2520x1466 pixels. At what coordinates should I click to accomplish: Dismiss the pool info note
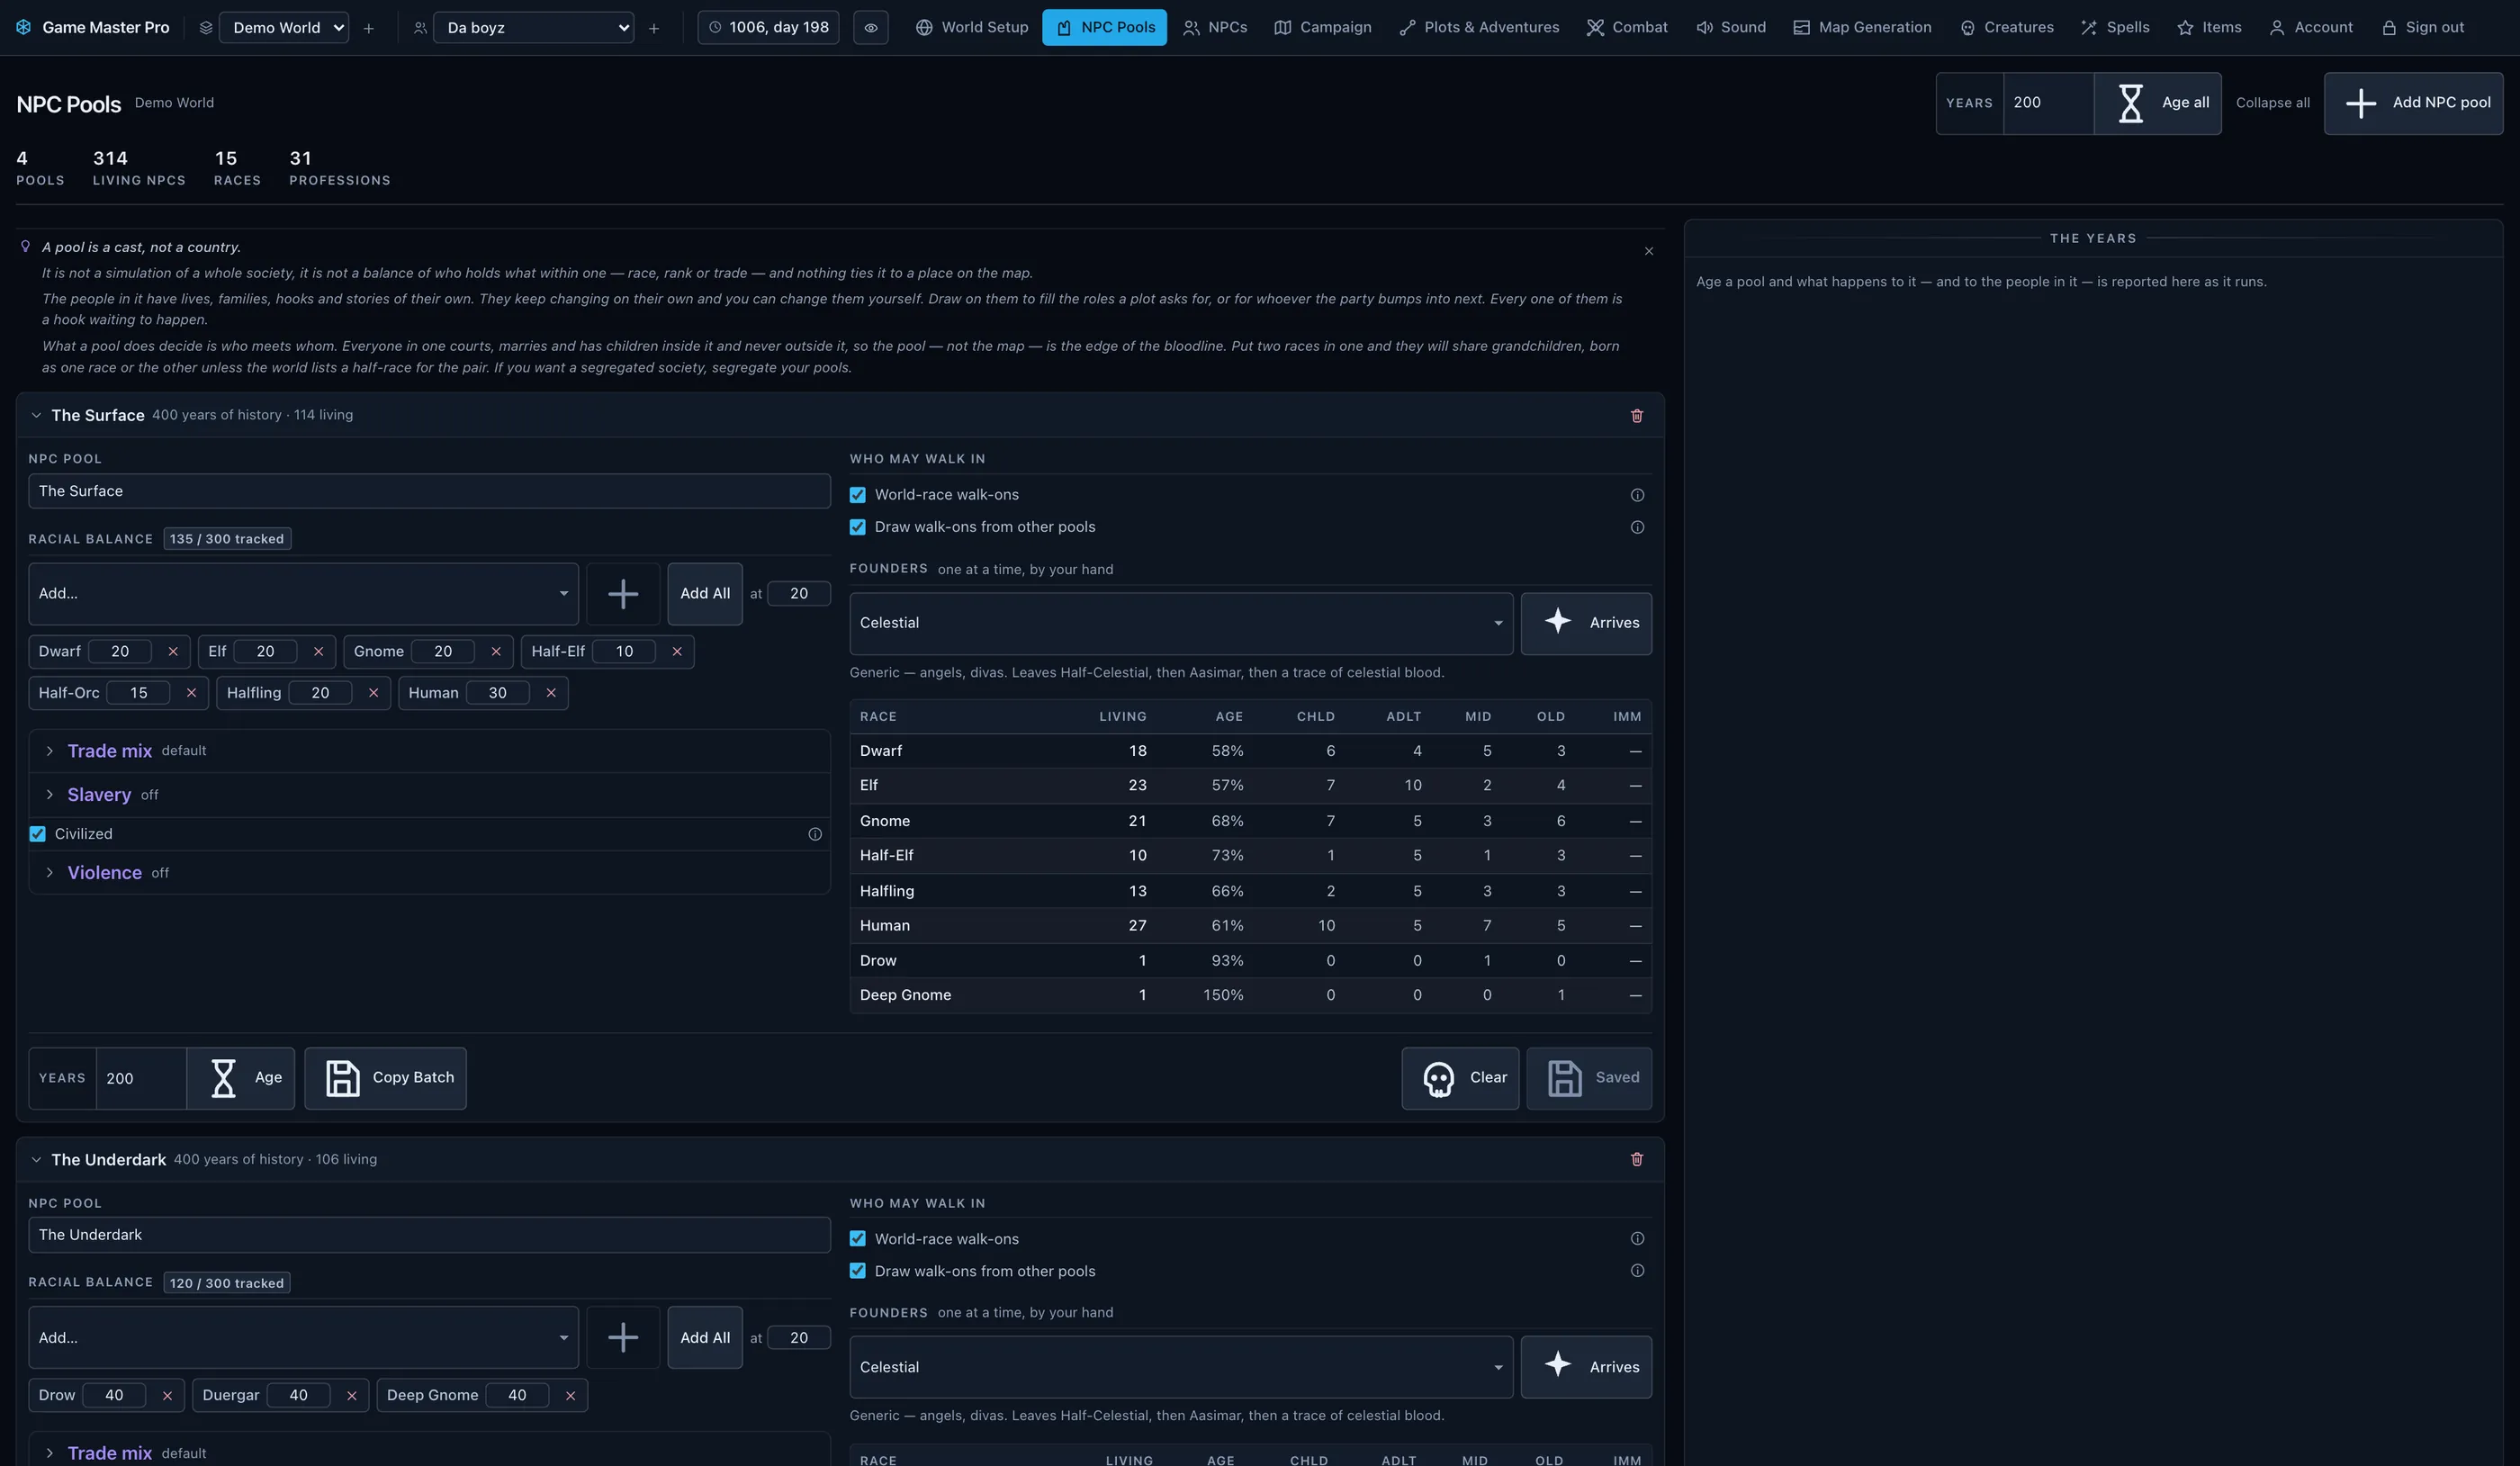tap(1649, 251)
